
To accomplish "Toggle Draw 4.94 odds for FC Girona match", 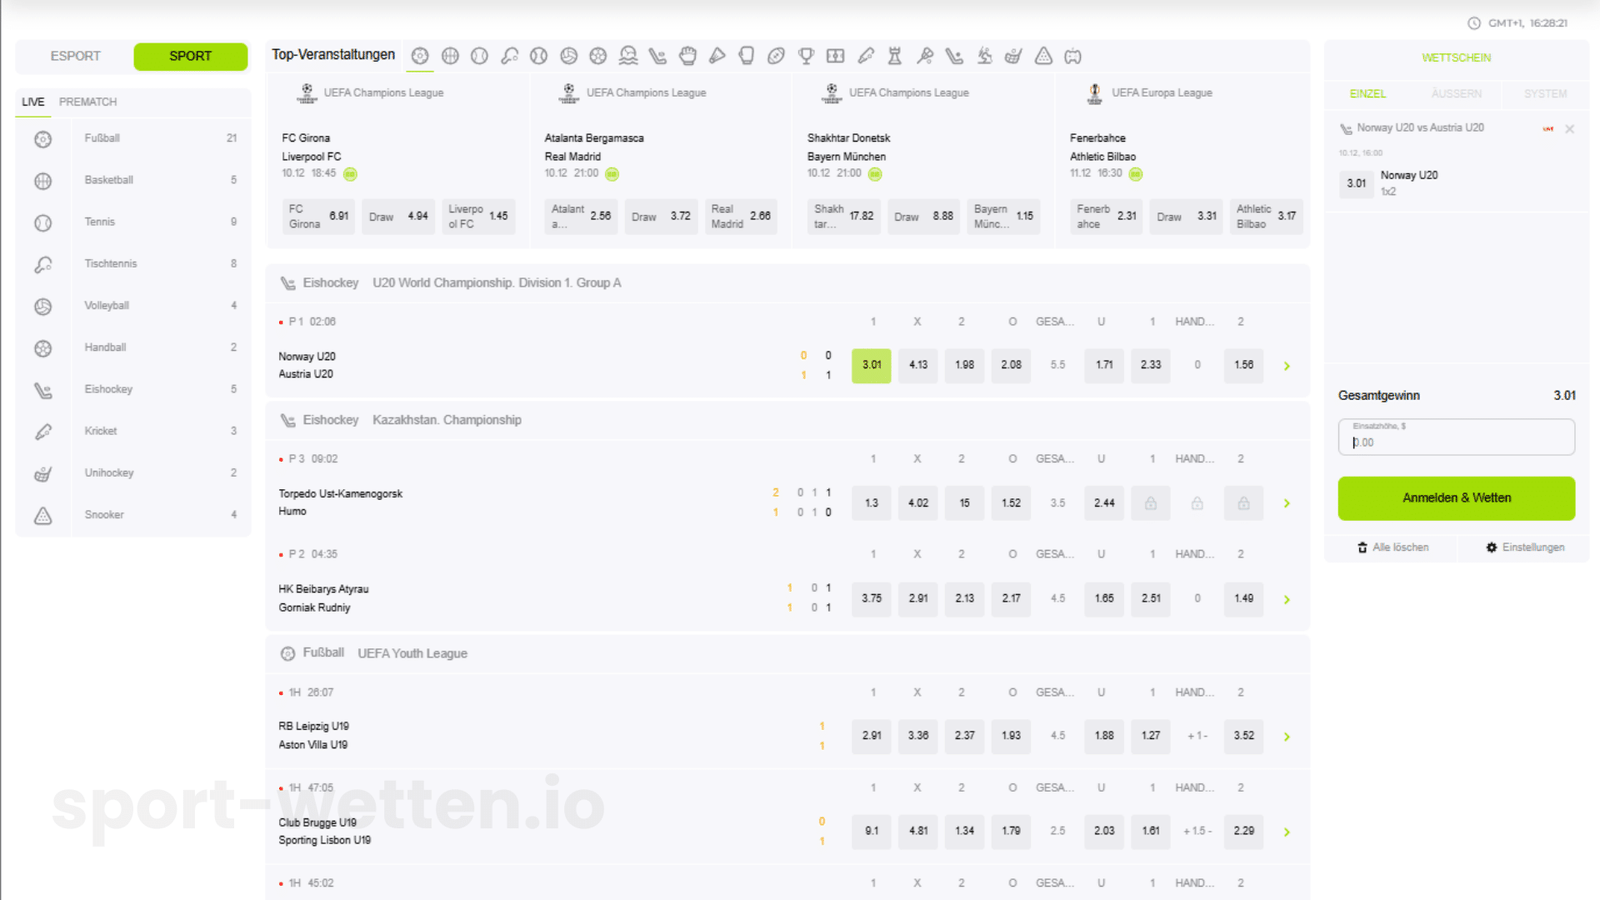I will 398,216.
